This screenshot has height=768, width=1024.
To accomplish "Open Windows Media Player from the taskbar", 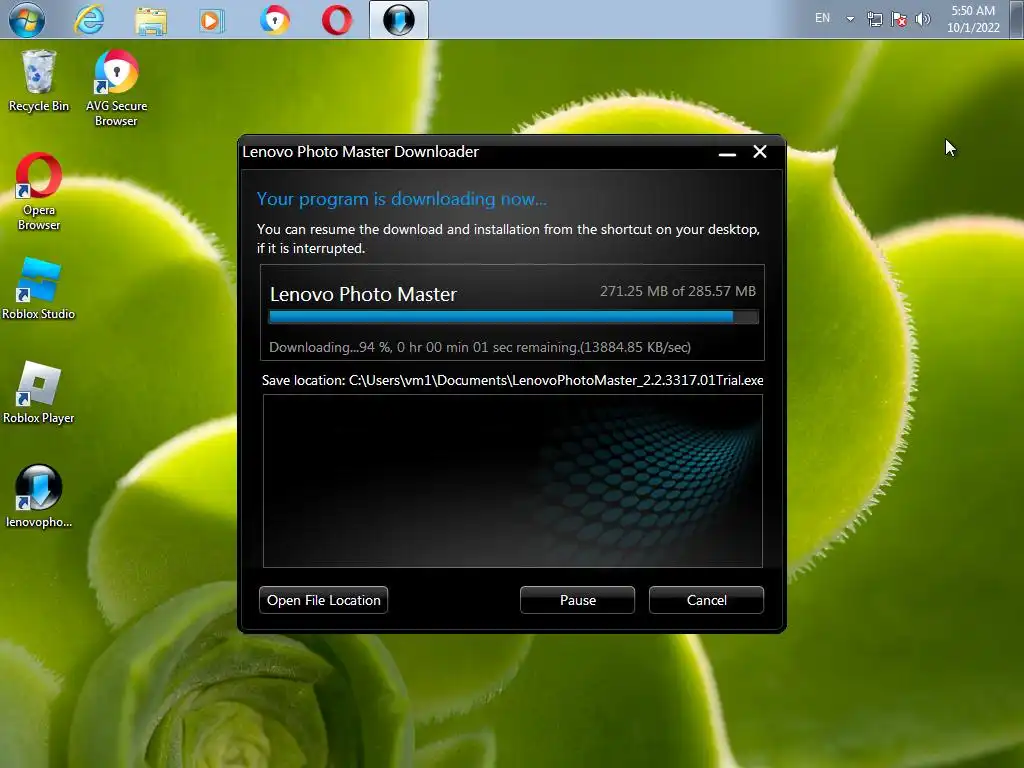I will coord(211,20).
